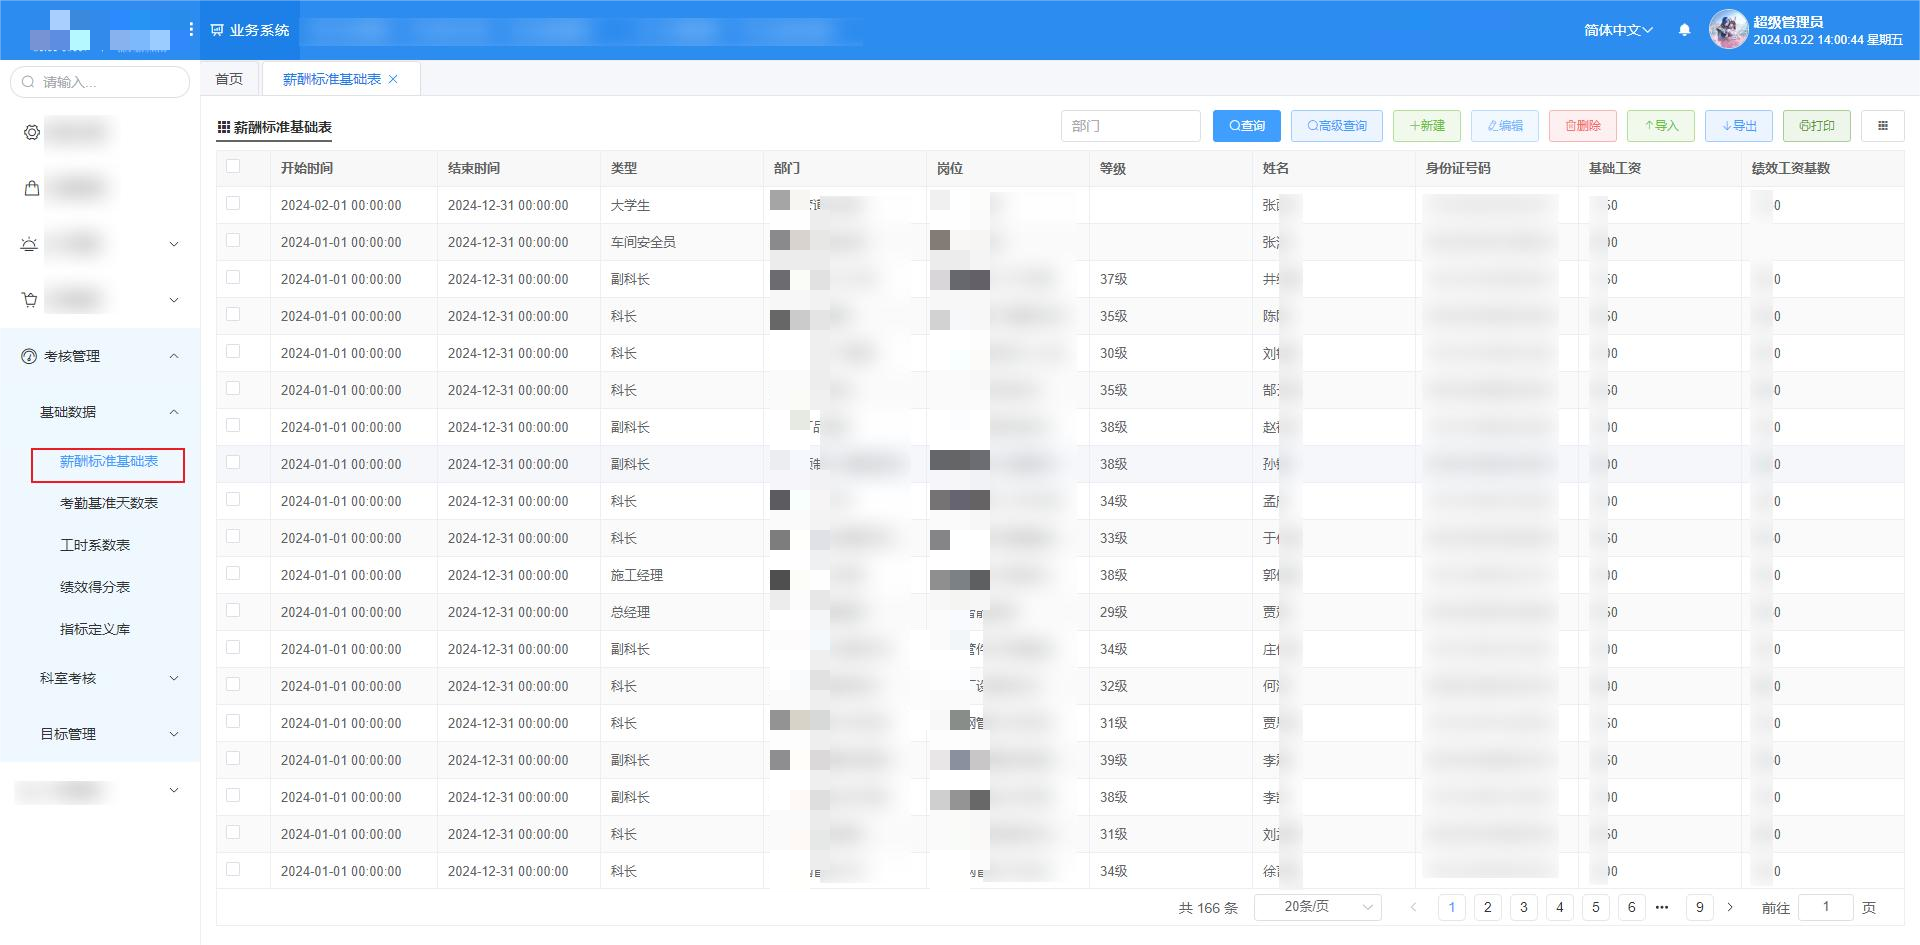Click the blue 查询 button
Image resolution: width=1920 pixels, height=945 pixels.
pyautogui.click(x=1247, y=126)
